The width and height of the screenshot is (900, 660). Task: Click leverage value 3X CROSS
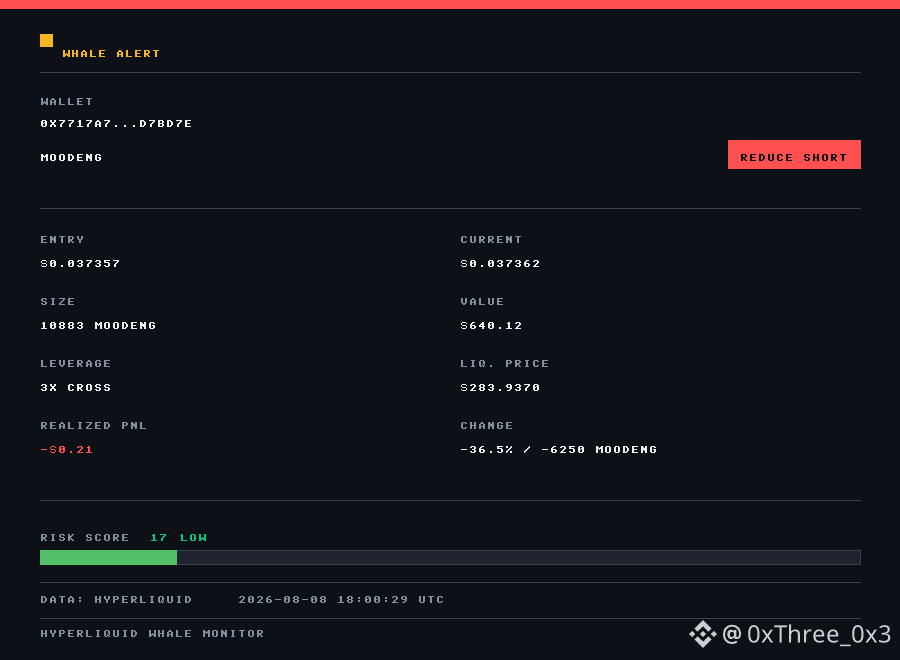[x=76, y=387]
